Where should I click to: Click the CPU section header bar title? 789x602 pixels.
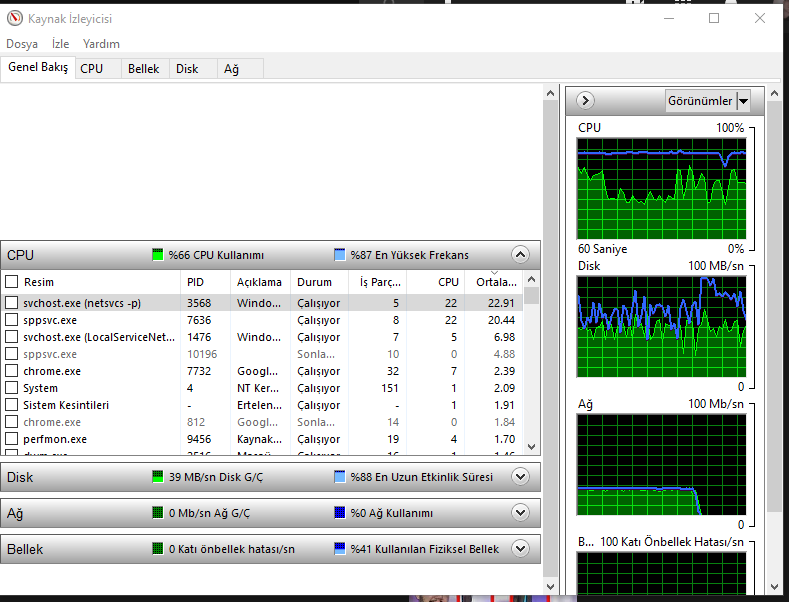(20, 255)
